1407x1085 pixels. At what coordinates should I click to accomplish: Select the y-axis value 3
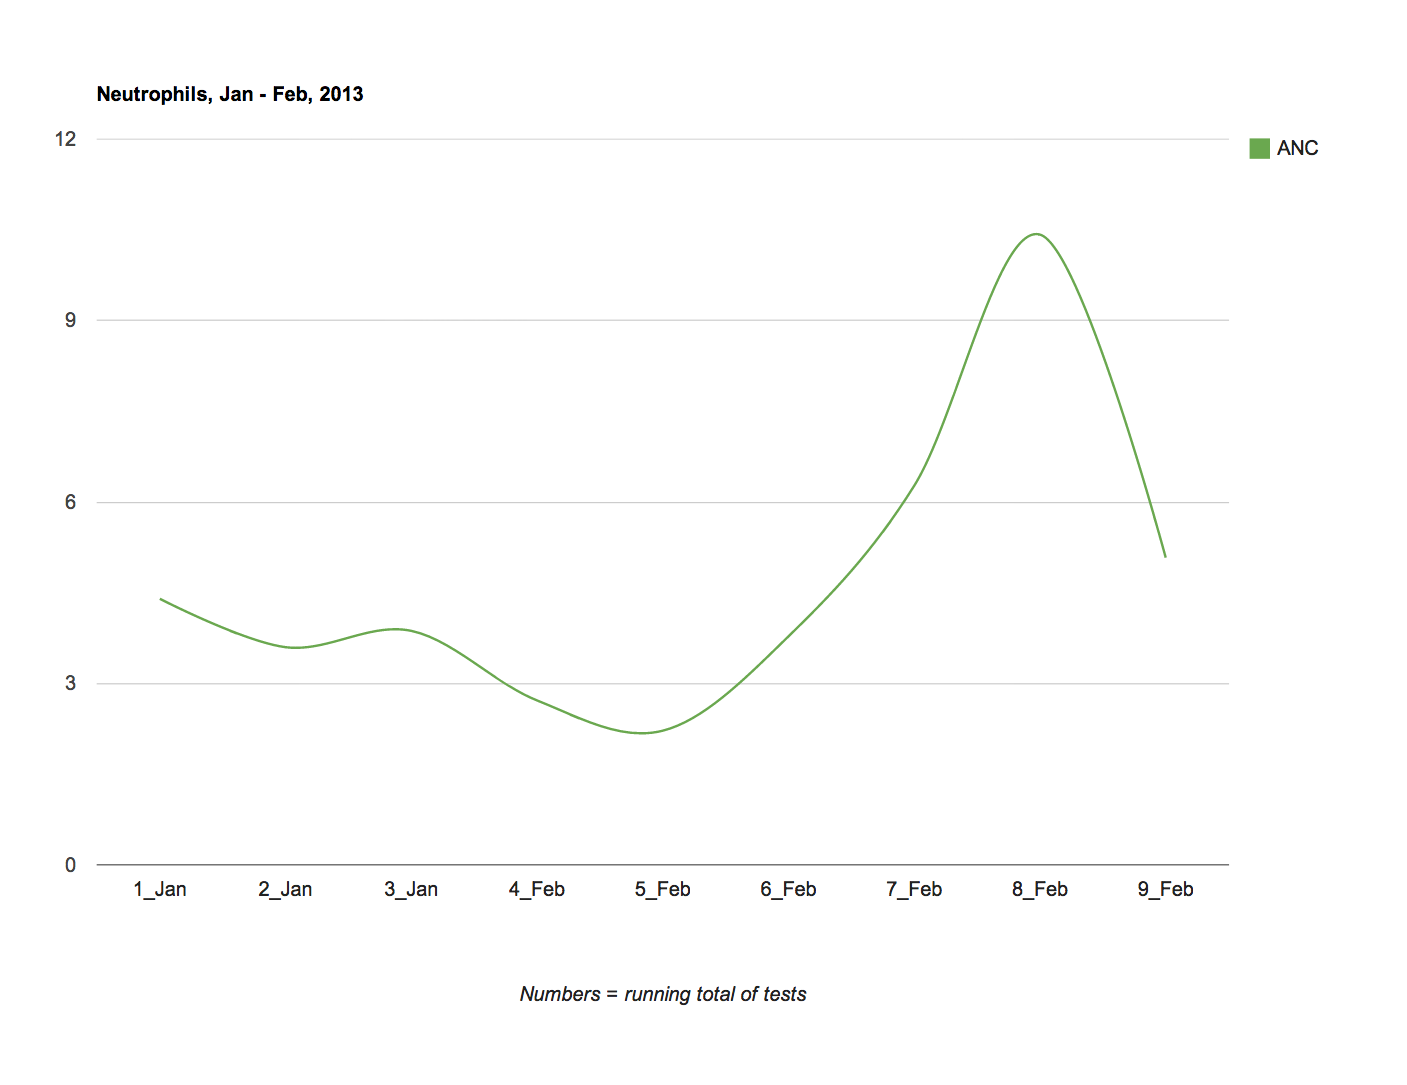(x=70, y=683)
